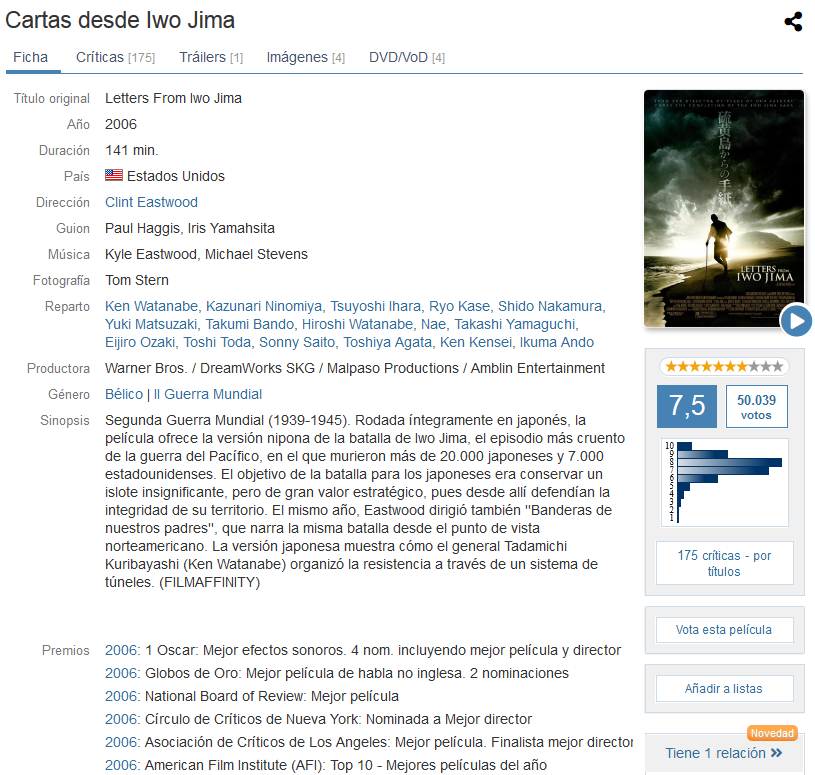Click the 2006 National Board of Review link
This screenshot has width=815, height=775.
point(122,696)
